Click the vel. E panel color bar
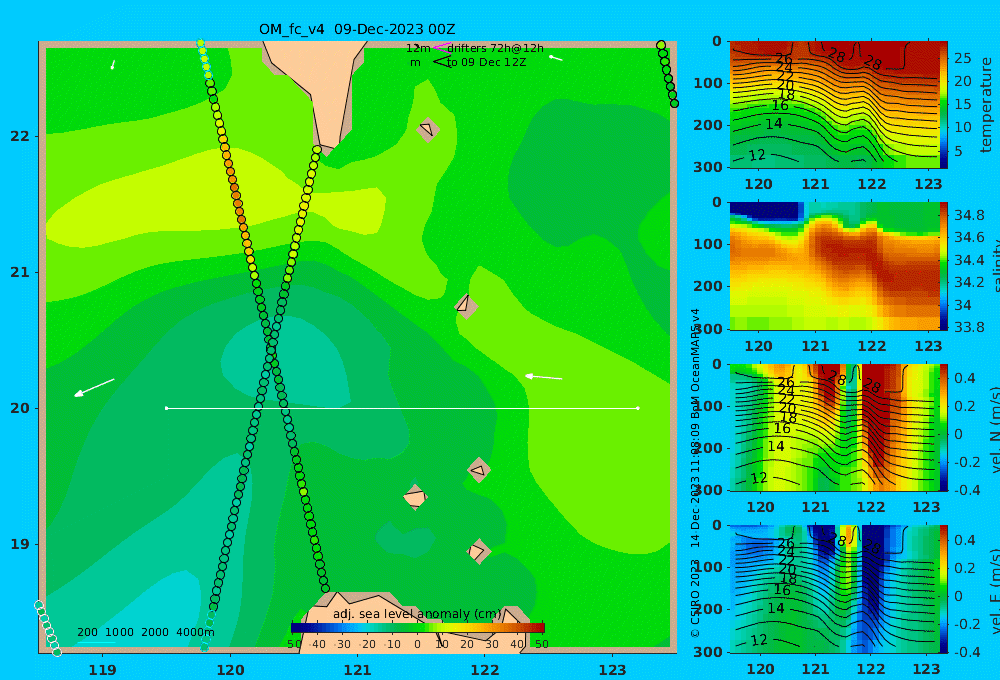Screen dimensions: 1000x680 coord(943,589)
